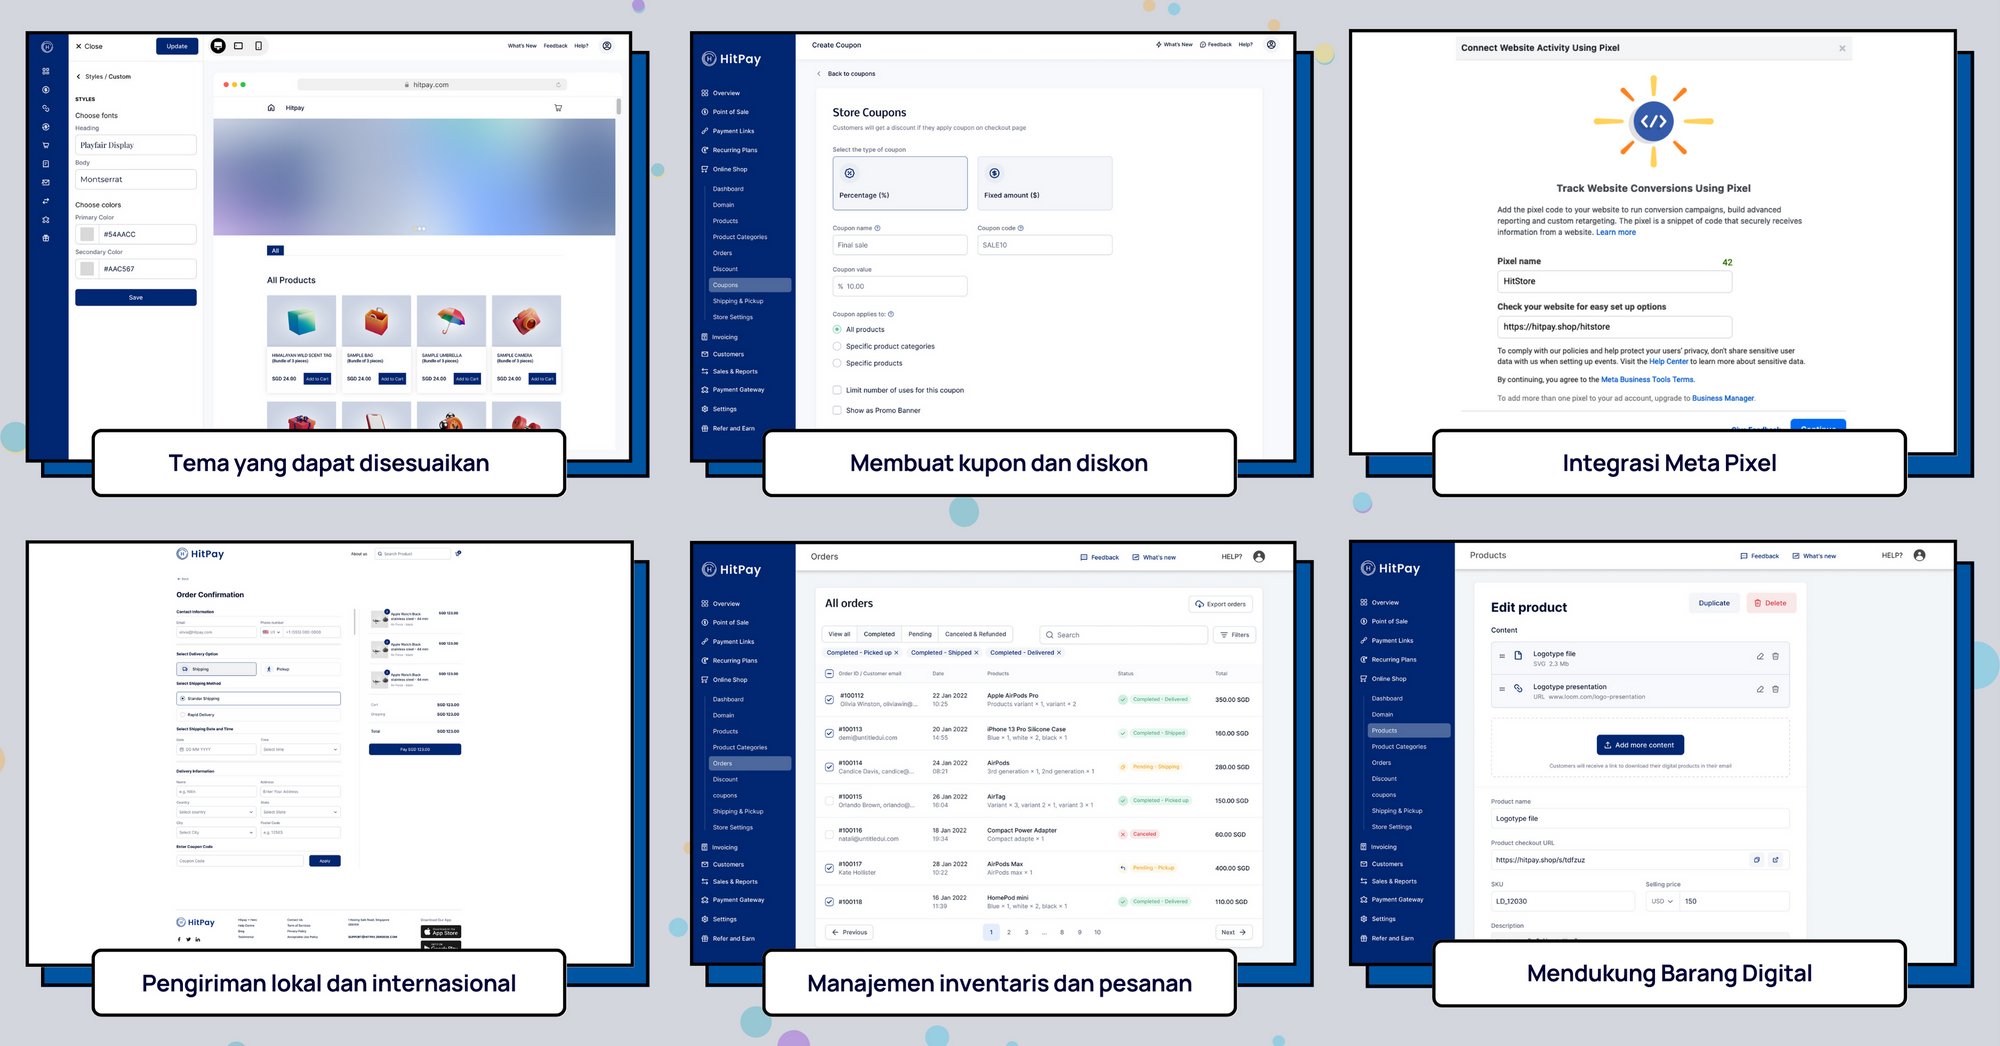Image resolution: width=2000 pixels, height=1046 pixels.
Task: Remove the Completed - Shipped filter chip
Action: pyautogui.click(x=976, y=653)
